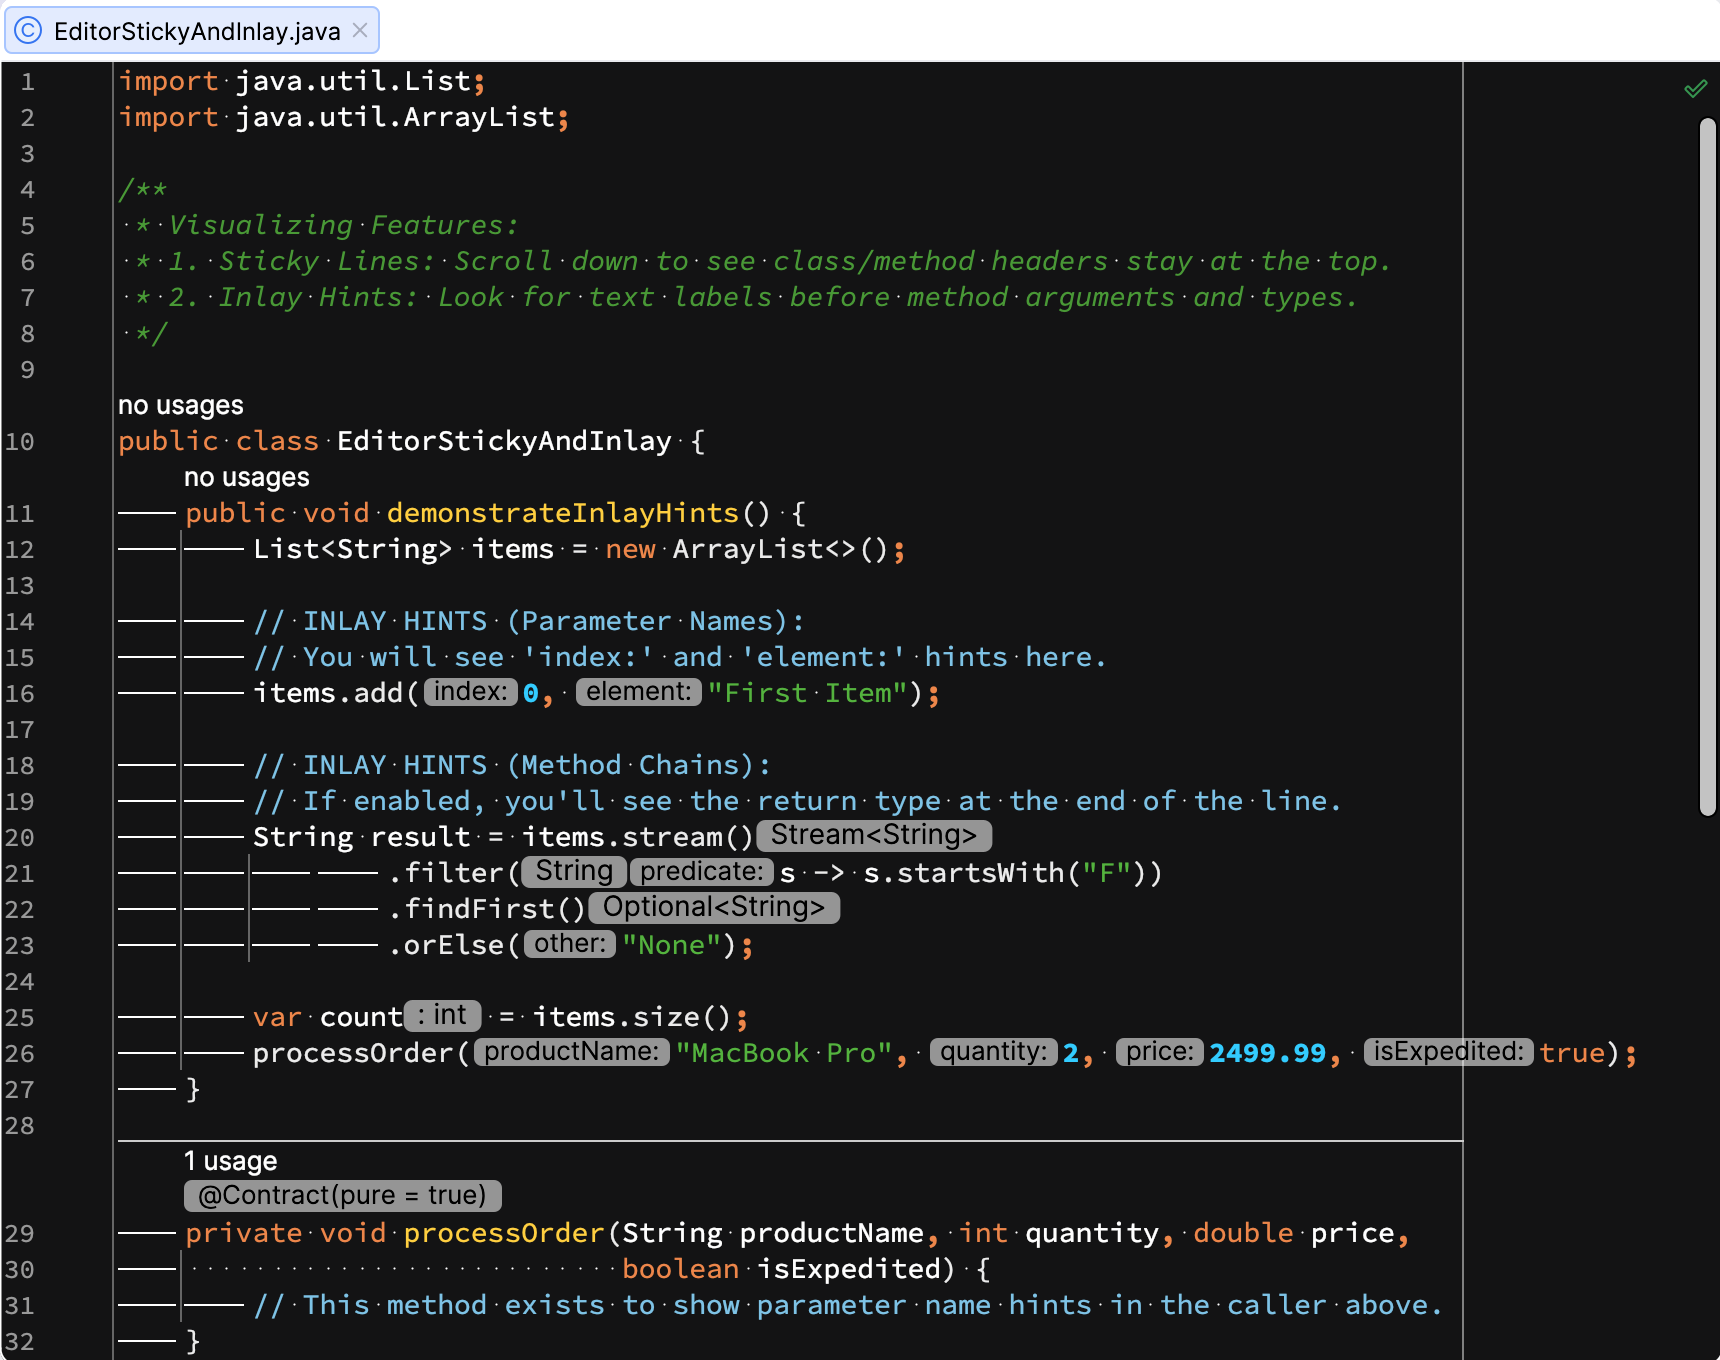1720x1360 pixels.
Task: Click line number 29 in the gutter
Action: pyautogui.click(x=19, y=1233)
